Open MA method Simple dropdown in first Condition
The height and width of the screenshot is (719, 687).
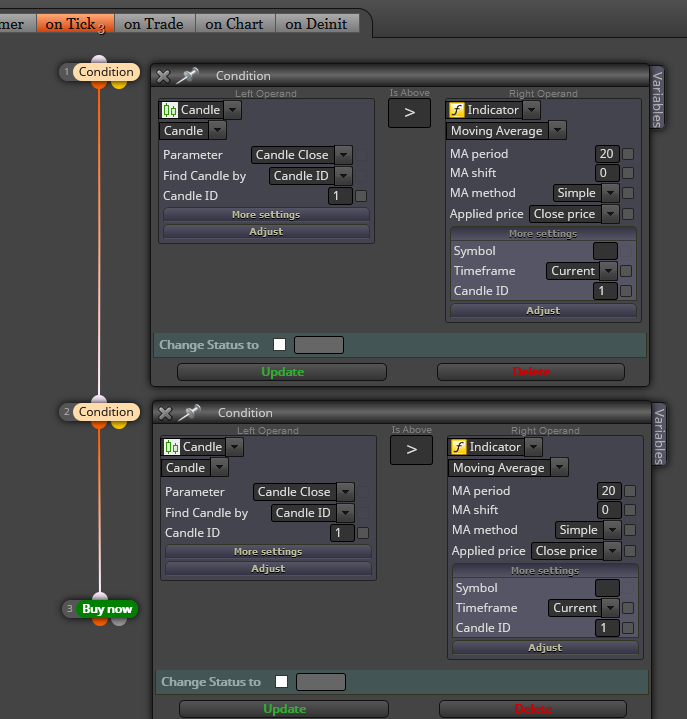pos(586,193)
